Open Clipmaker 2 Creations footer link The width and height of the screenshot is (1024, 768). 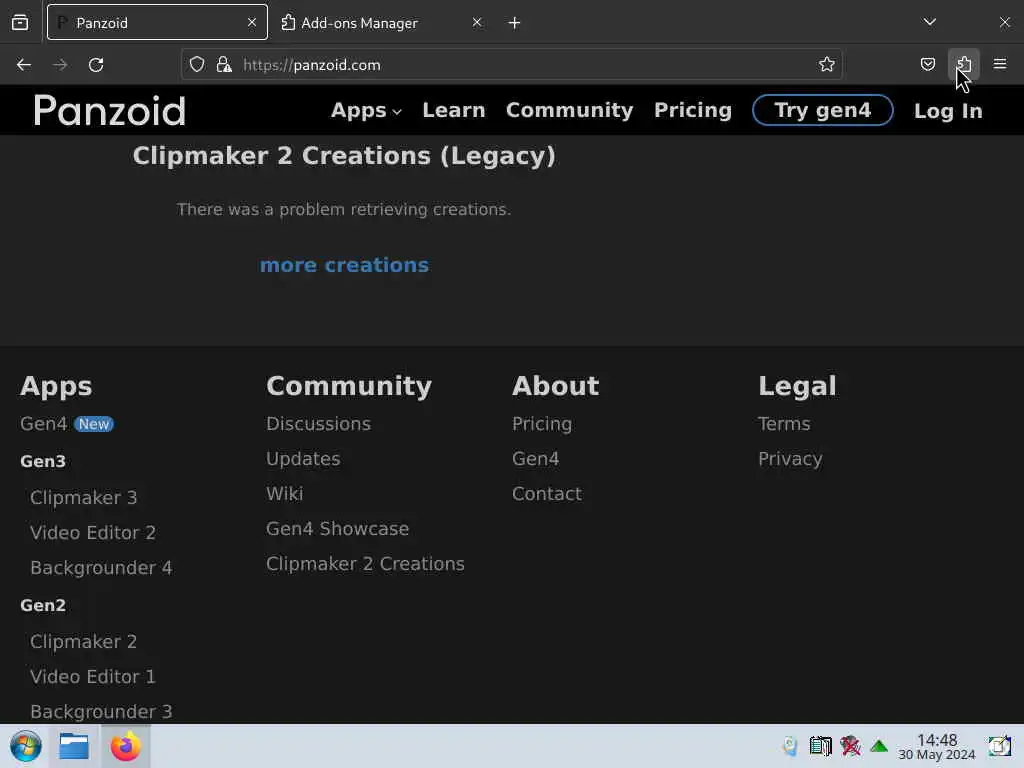365,564
